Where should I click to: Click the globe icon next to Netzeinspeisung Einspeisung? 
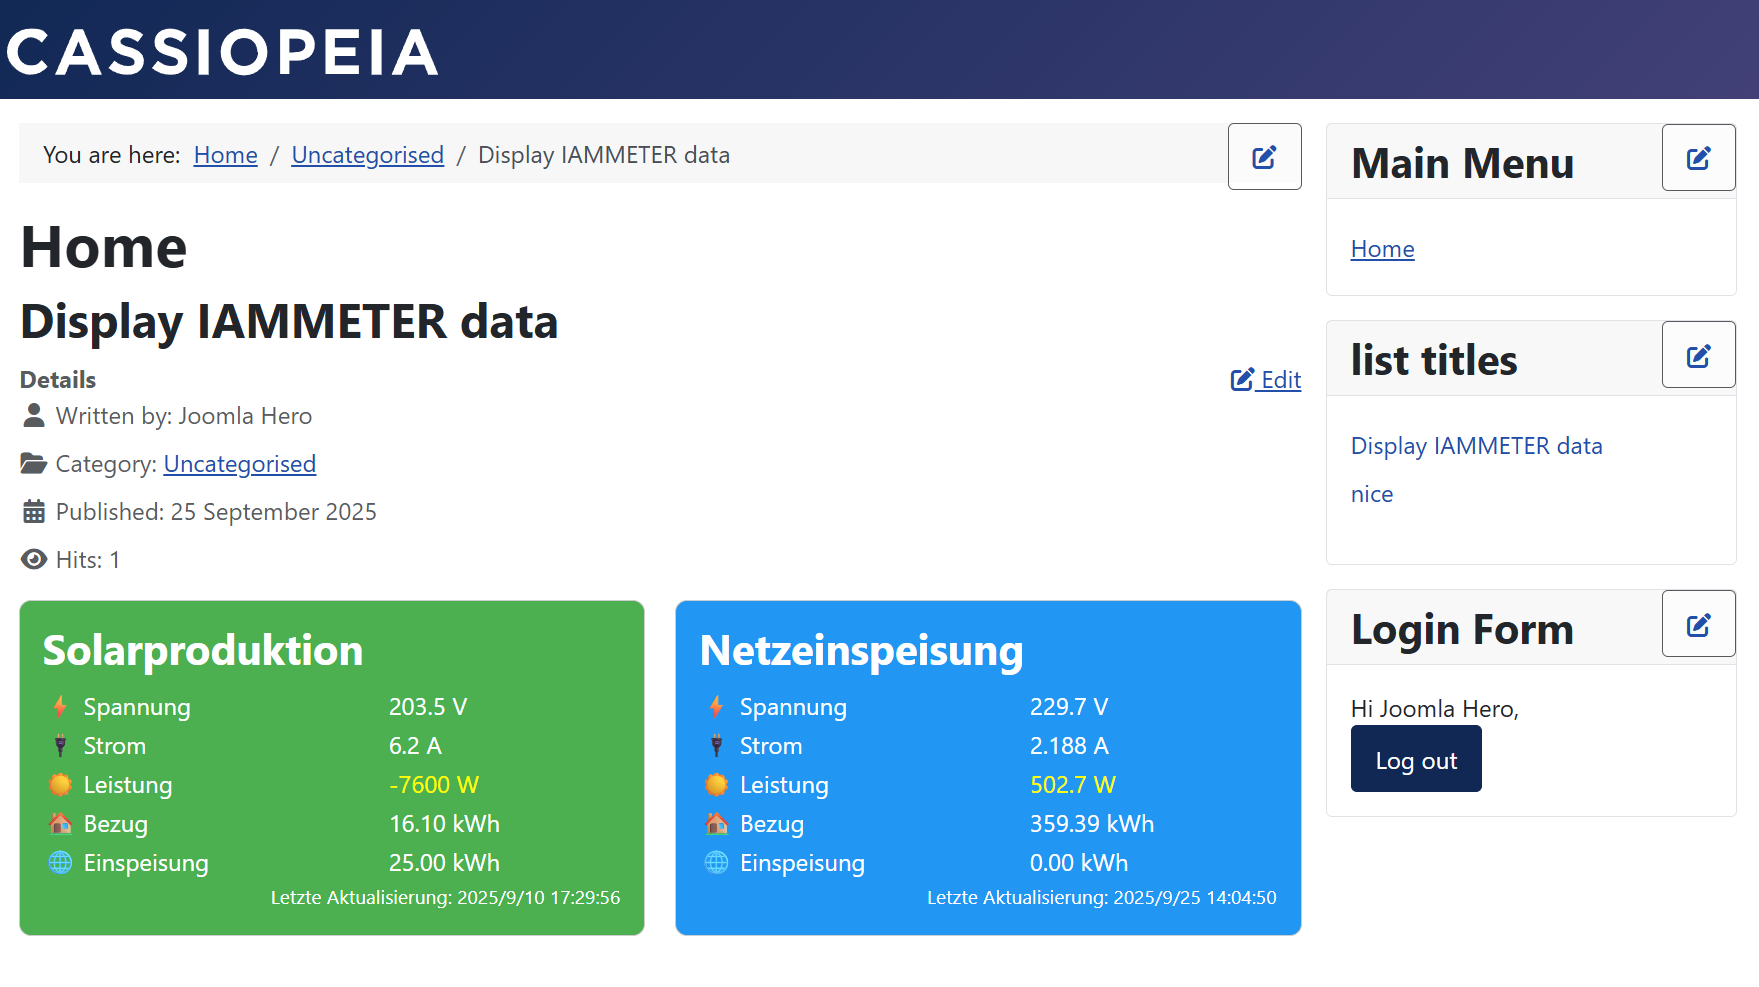[x=717, y=863]
